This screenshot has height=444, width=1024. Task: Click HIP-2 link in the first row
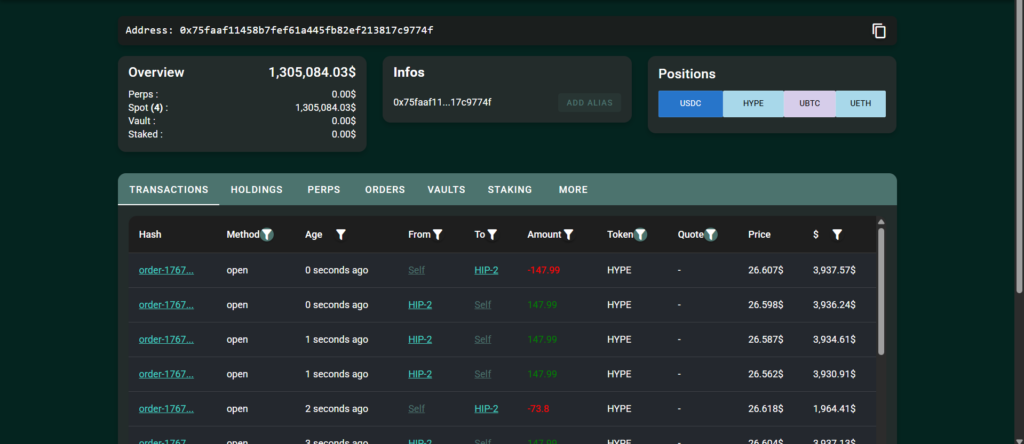486,270
